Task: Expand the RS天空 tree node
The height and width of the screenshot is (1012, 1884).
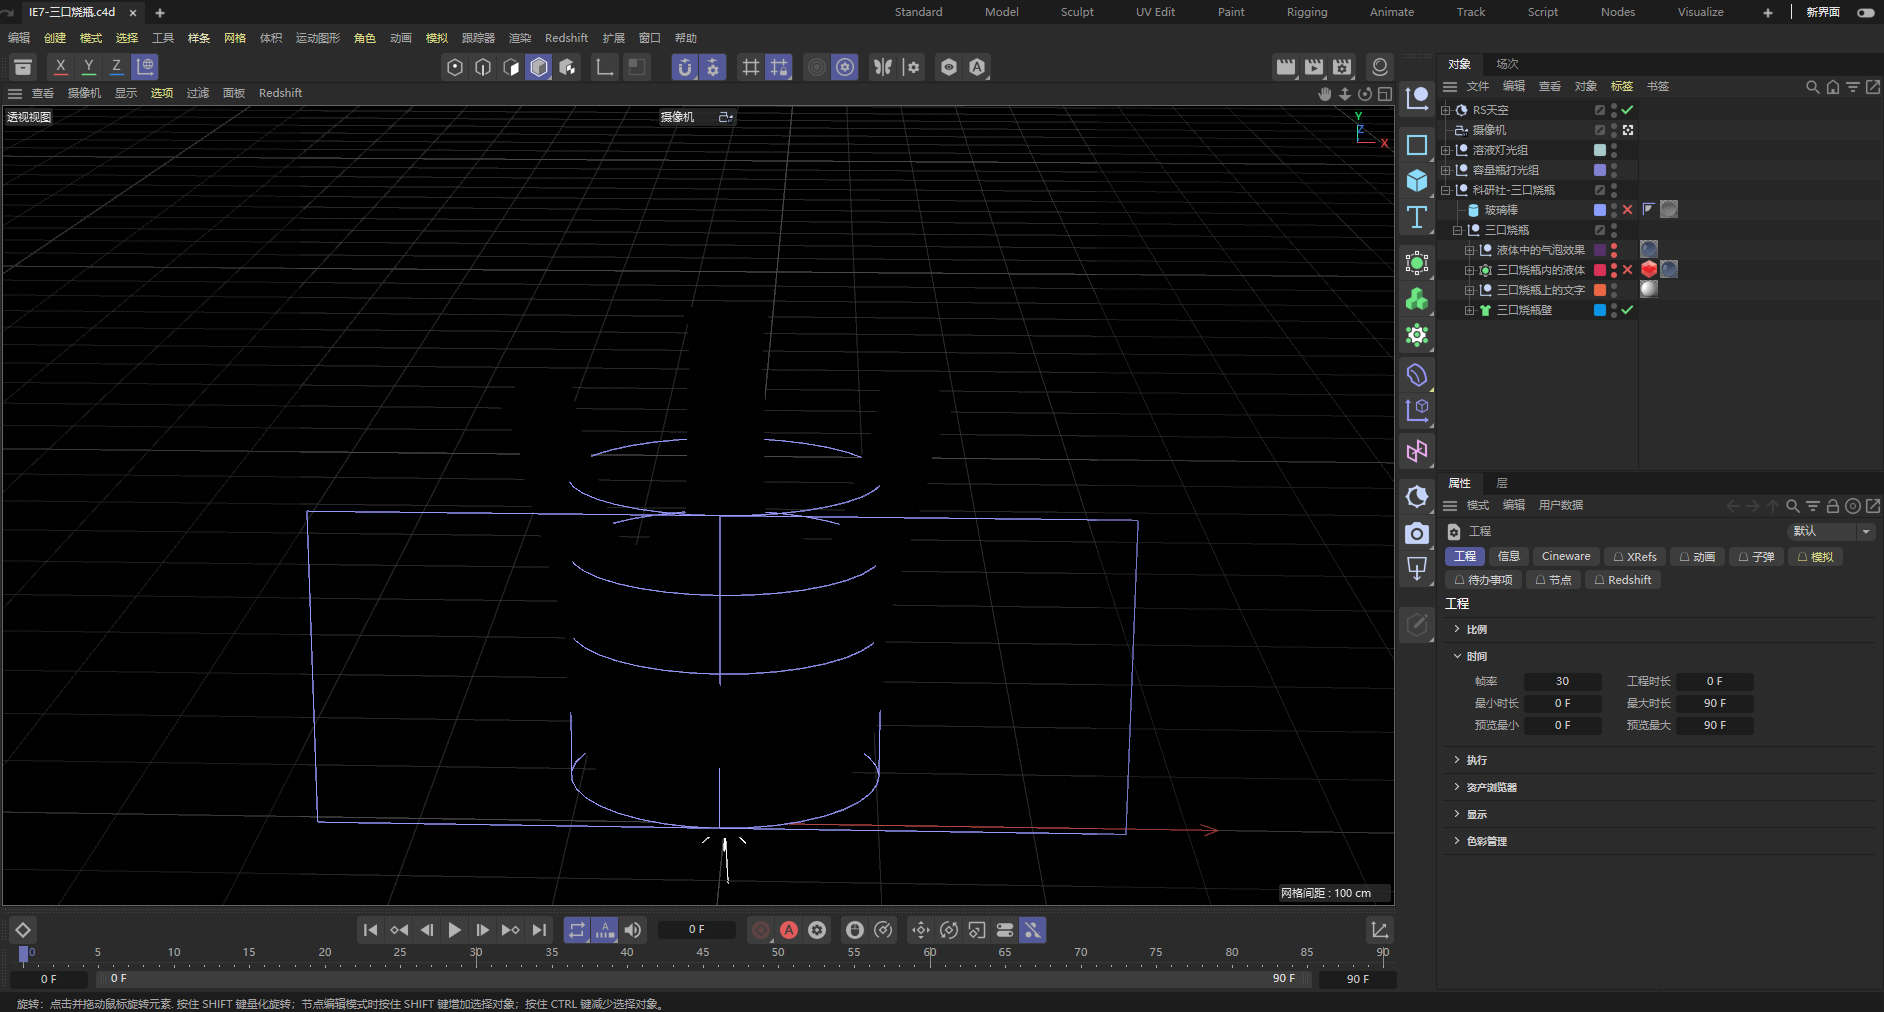Action: 1445,110
